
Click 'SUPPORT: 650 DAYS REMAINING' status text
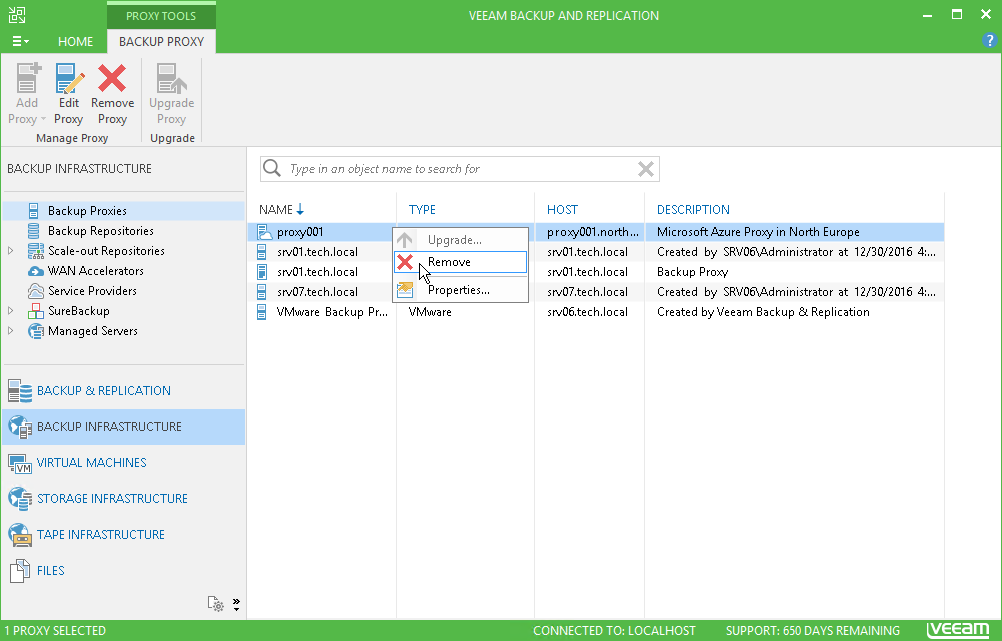point(812,631)
